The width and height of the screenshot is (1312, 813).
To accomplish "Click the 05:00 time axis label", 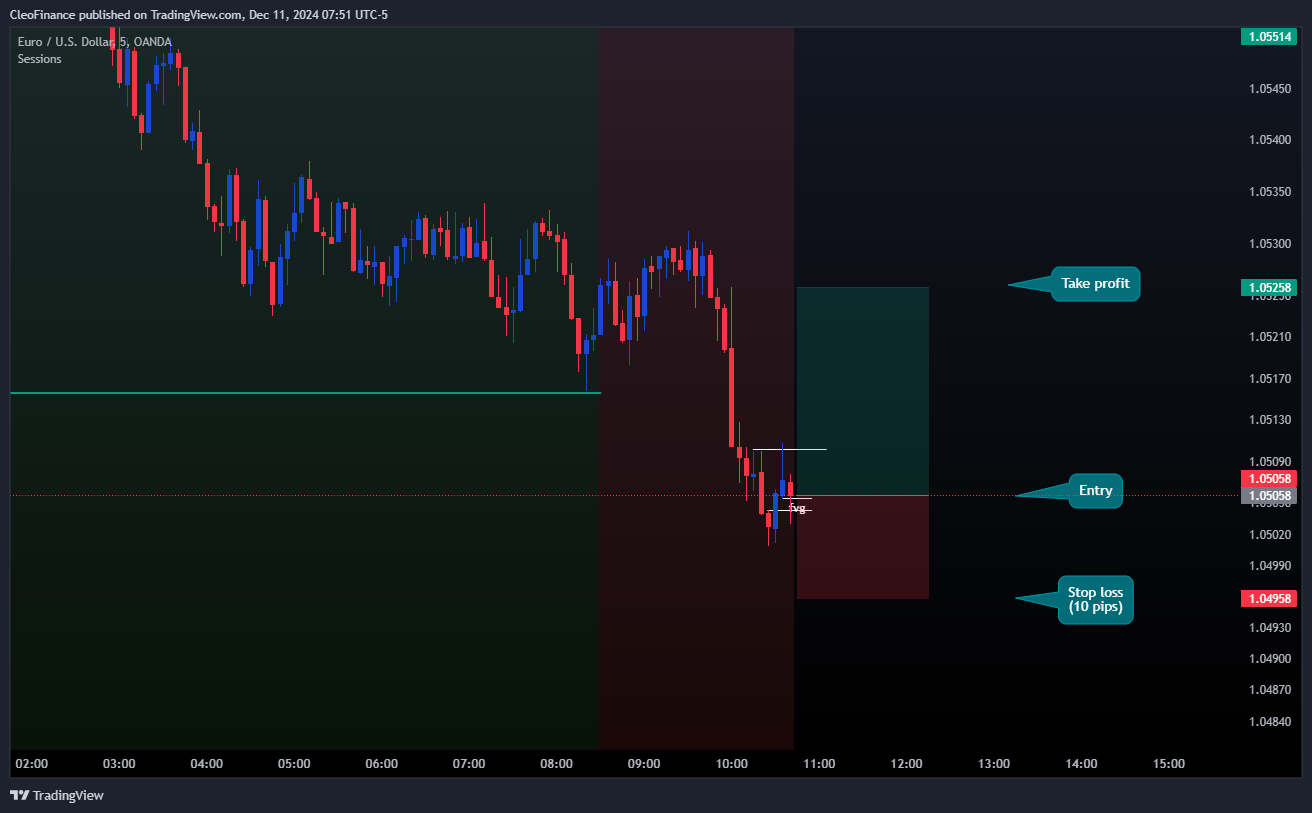I will [x=294, y=764].
